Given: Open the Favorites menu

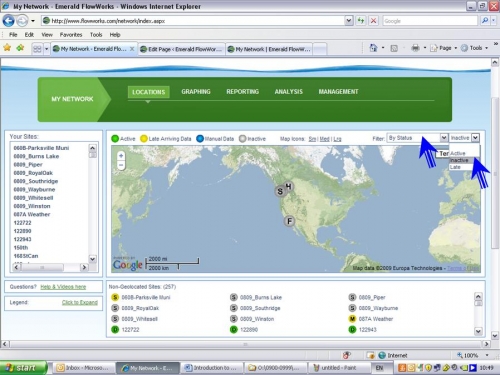Looking at the screenshot, I should (71, 35).
